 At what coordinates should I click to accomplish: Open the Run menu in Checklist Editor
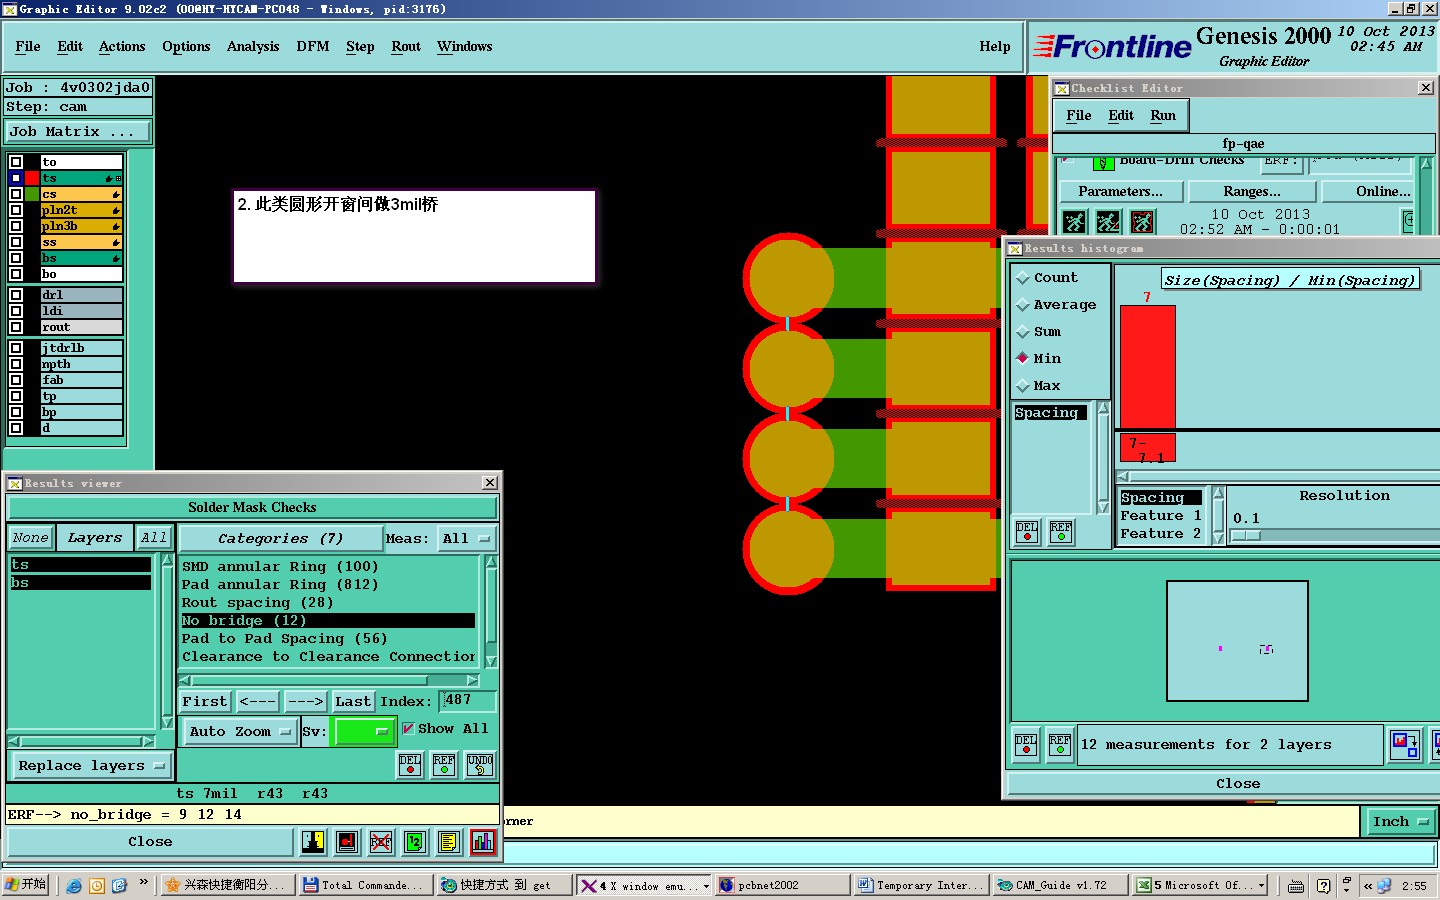pyautogui.click(x=1163, y=116)
